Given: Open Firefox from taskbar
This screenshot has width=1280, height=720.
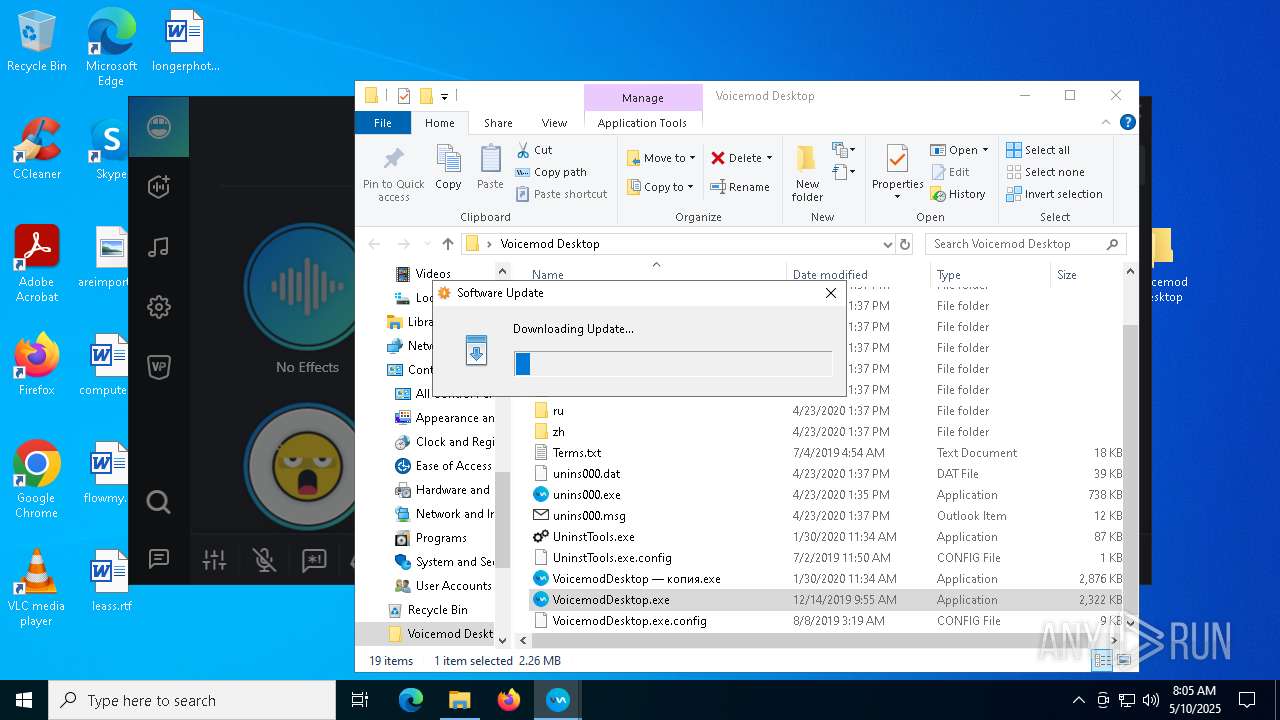Looking at the screenshot, I should click(509, 700).
